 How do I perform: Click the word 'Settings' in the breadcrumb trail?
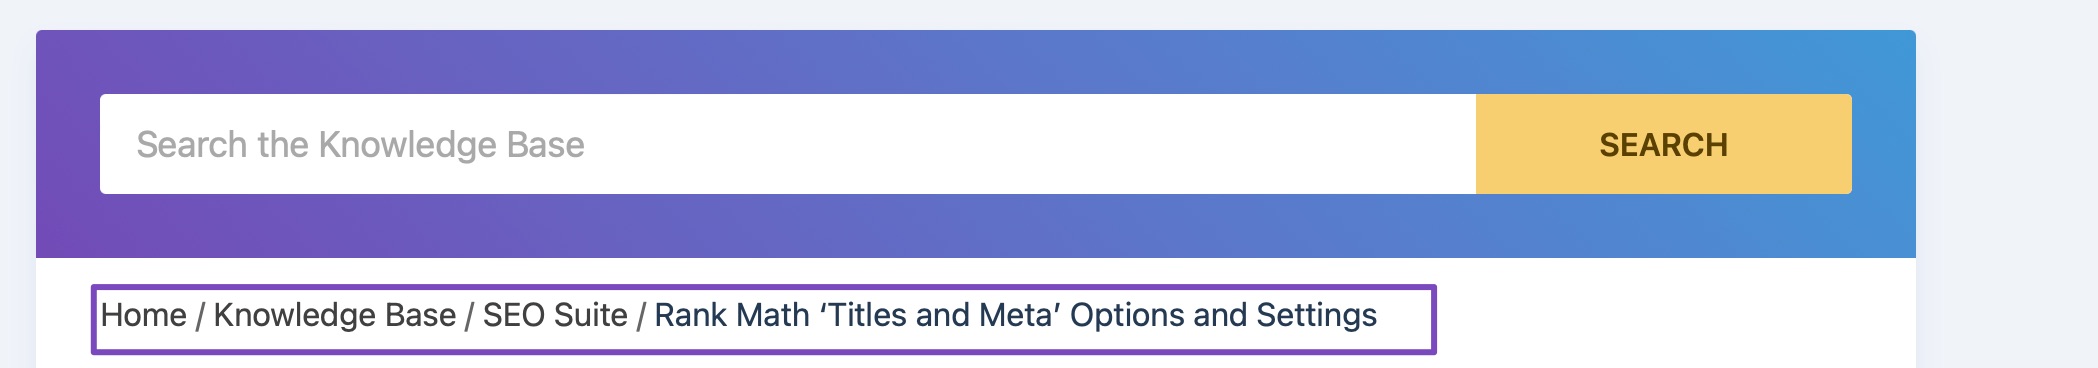[1317, 315]
